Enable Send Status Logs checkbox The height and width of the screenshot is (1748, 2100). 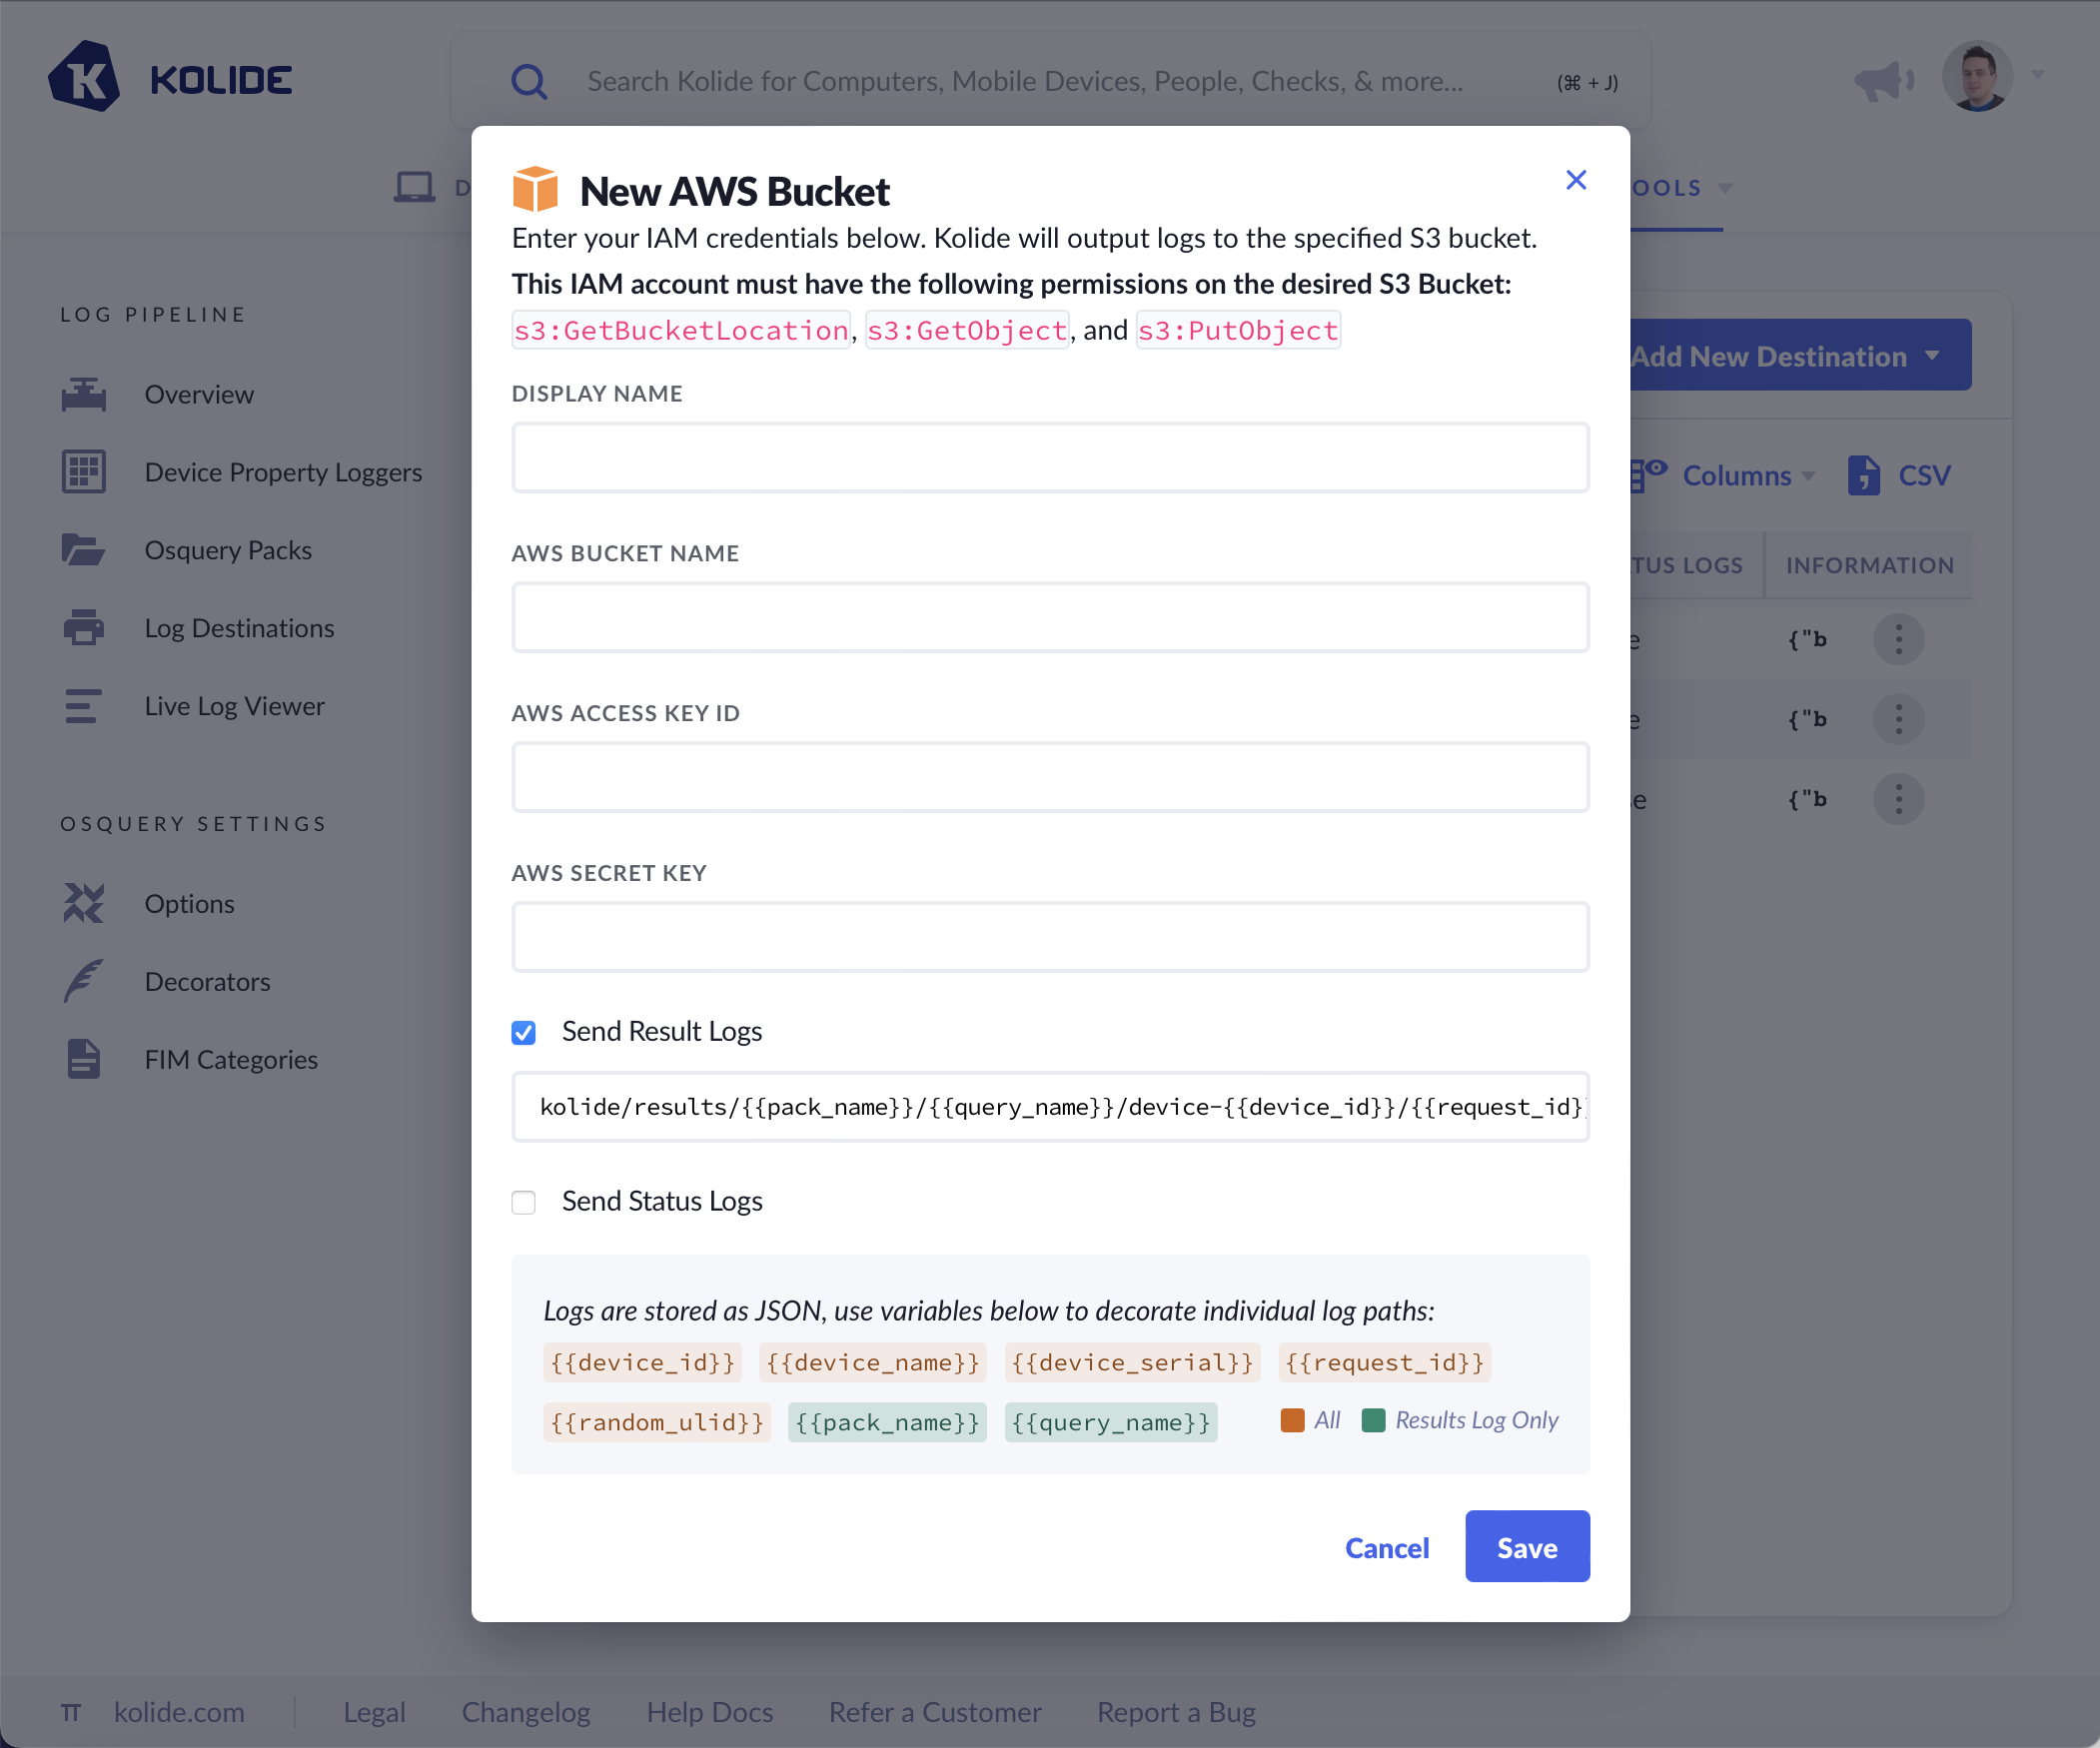coord(524,1202)
